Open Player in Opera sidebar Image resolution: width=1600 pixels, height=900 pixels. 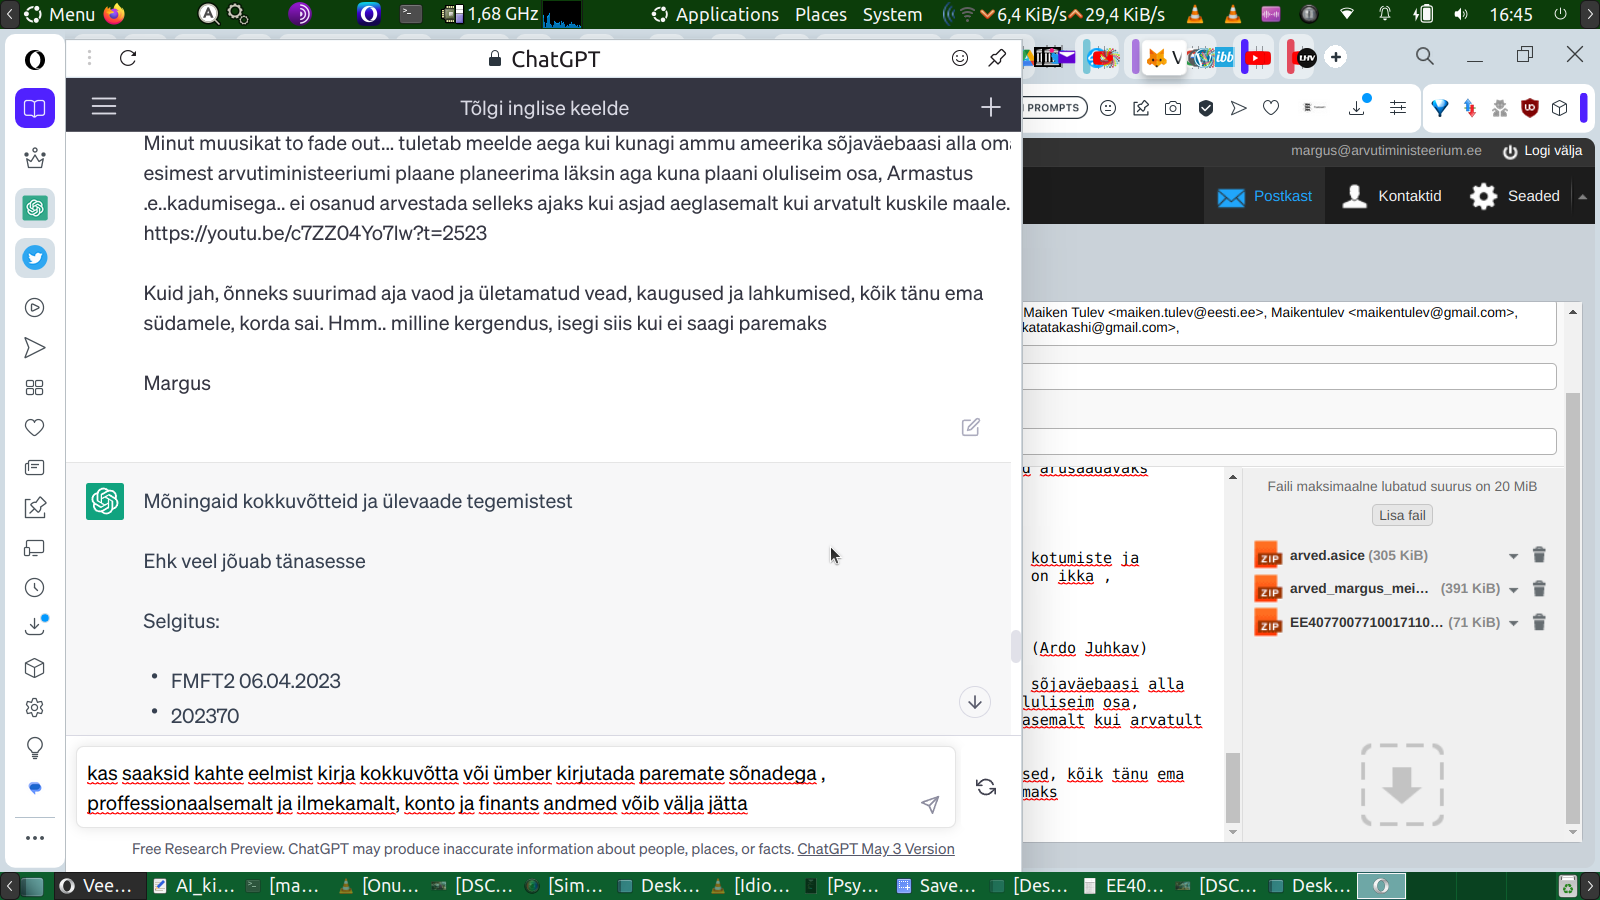coord(35,308)
